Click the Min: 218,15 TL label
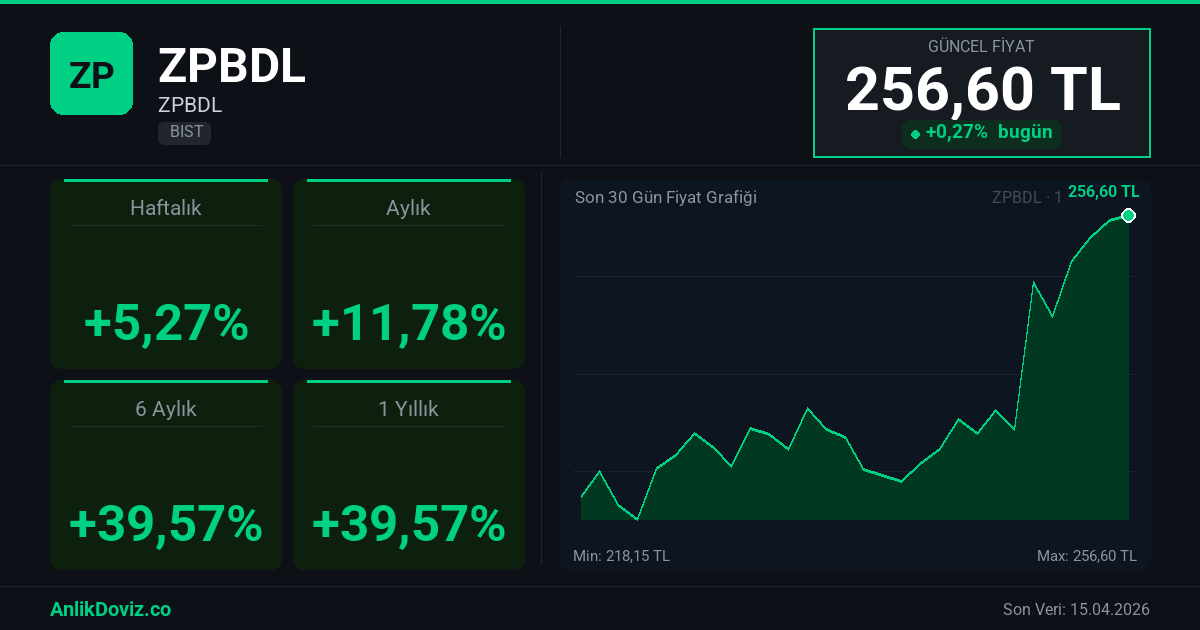The width and height of the screenshot is (1200, 630). pos(621,555)
